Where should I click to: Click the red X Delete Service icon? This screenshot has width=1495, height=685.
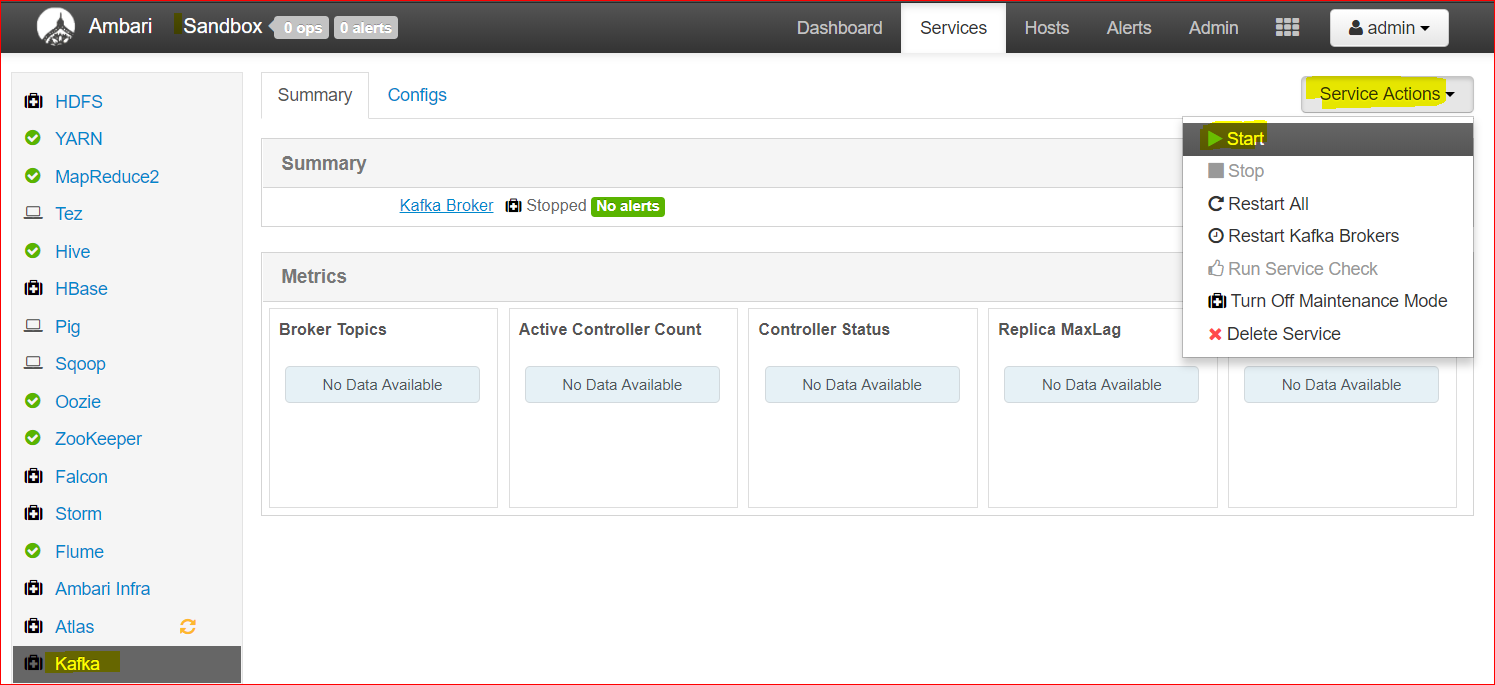[x=1215, y=334]
